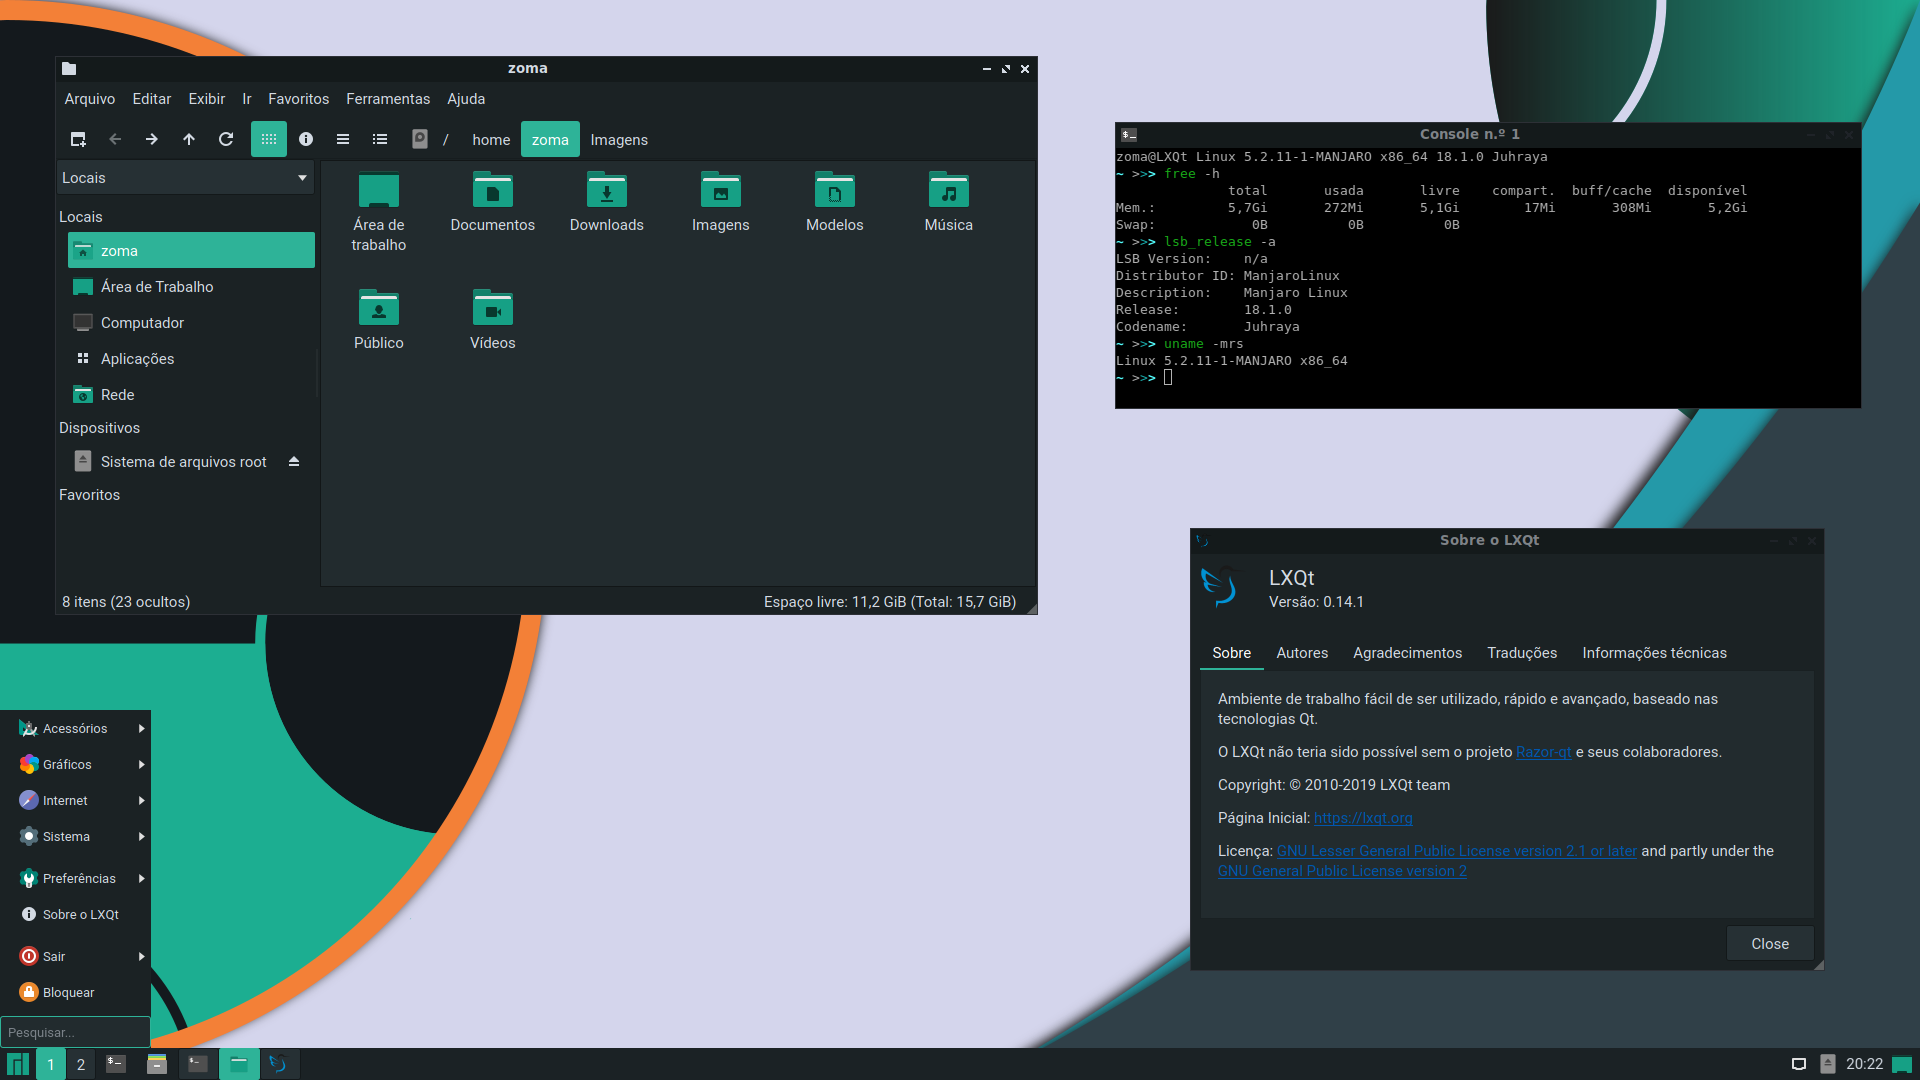Activate the Sobre o LXQt taskbar button
Image resolution: width=1920 pixels, height=1080 pixels.
(x=279, y=1064)
